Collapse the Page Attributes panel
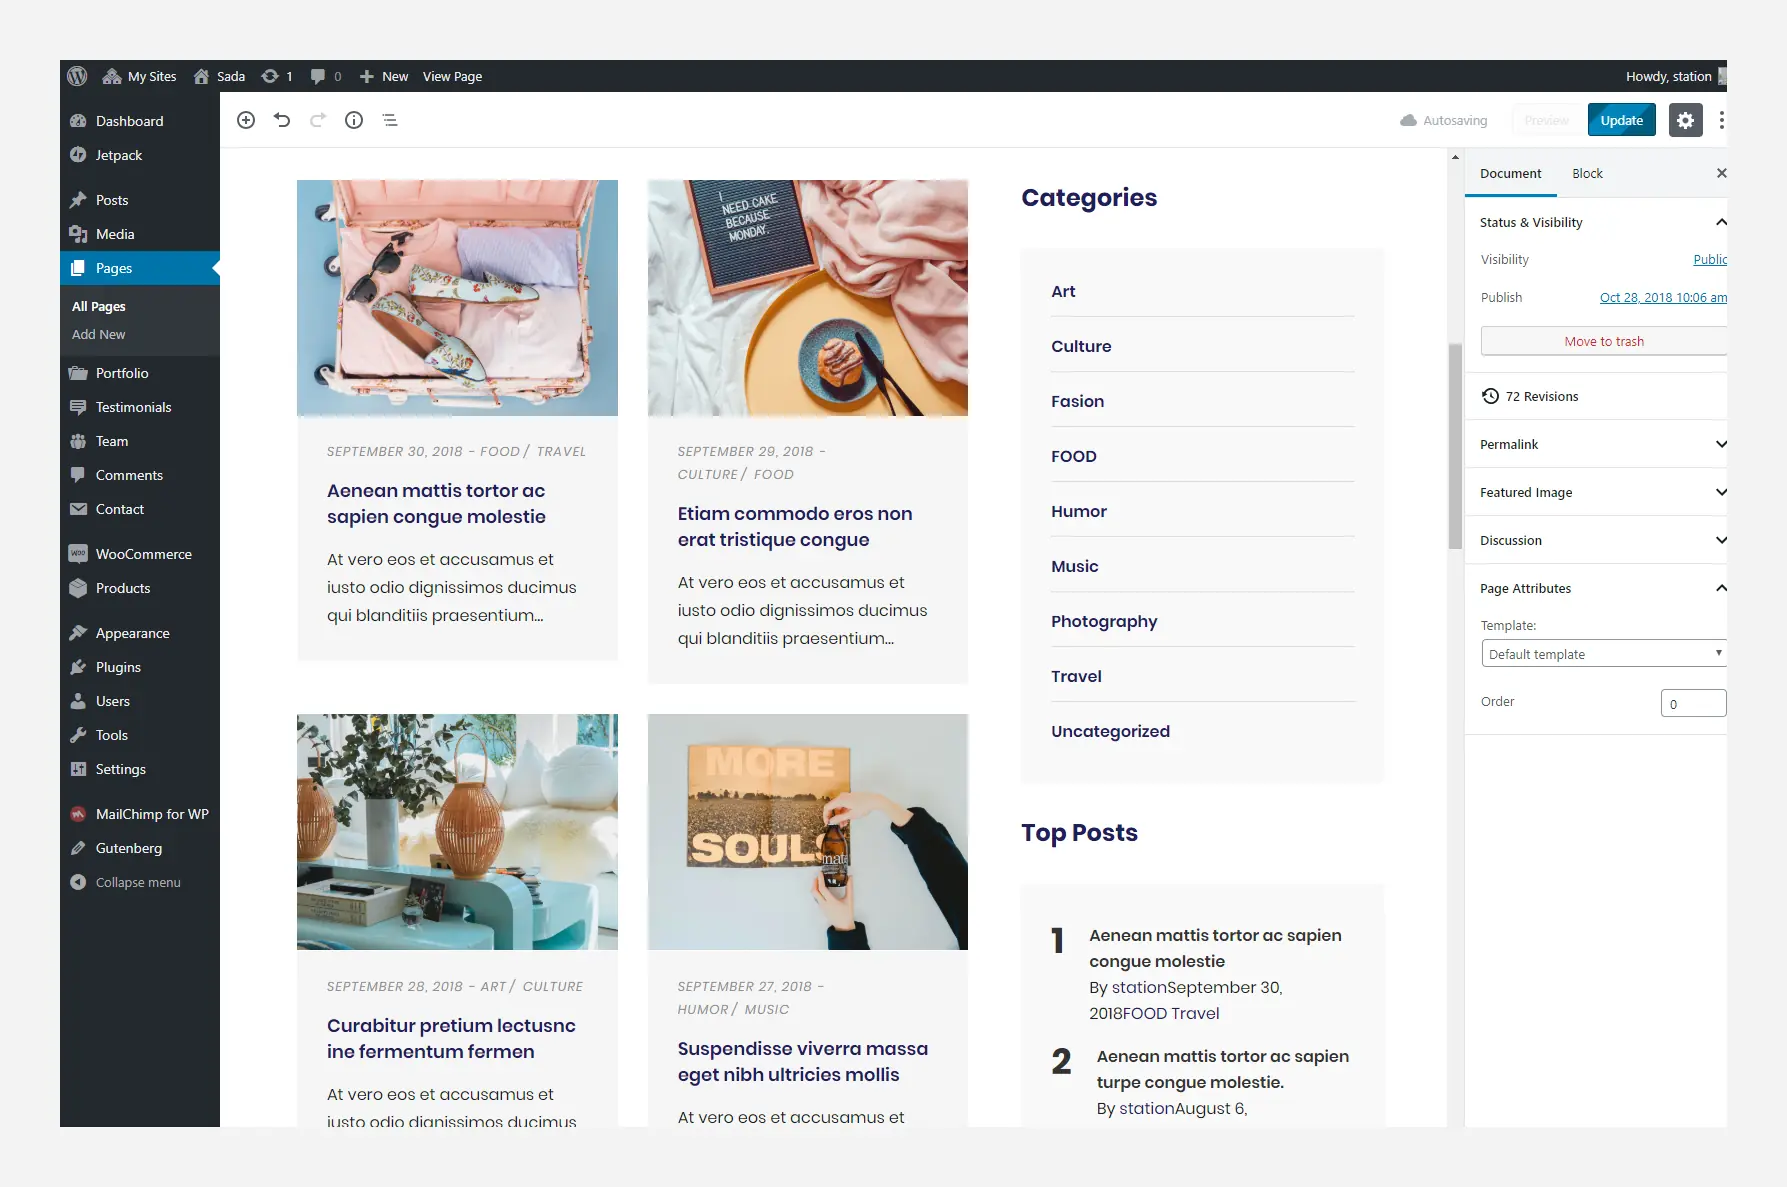This screenshot has width=1787, height=1187. (x=1720, y=588)
